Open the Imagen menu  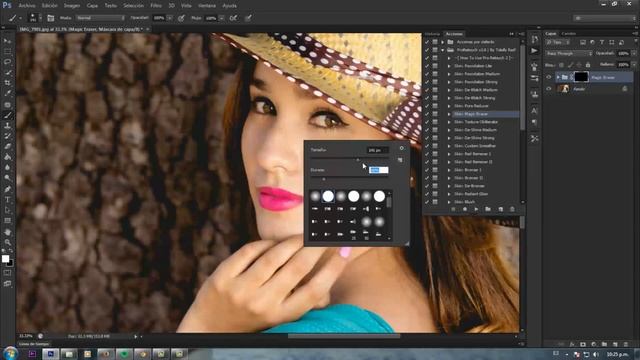tap(71, 6)
